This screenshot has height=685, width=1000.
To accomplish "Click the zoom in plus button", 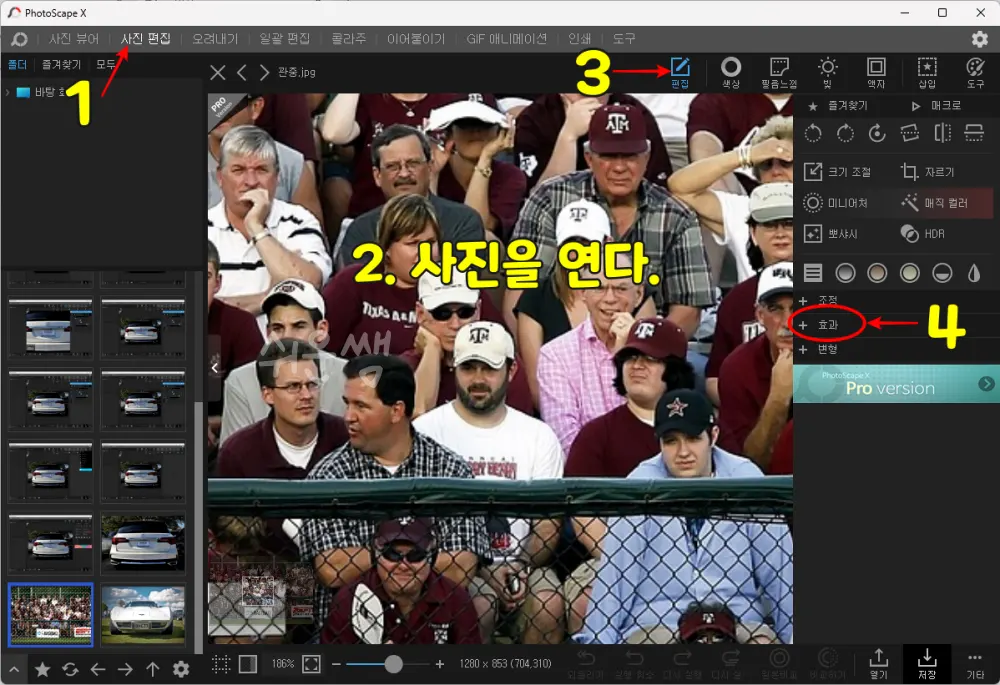I will (439, 664).
